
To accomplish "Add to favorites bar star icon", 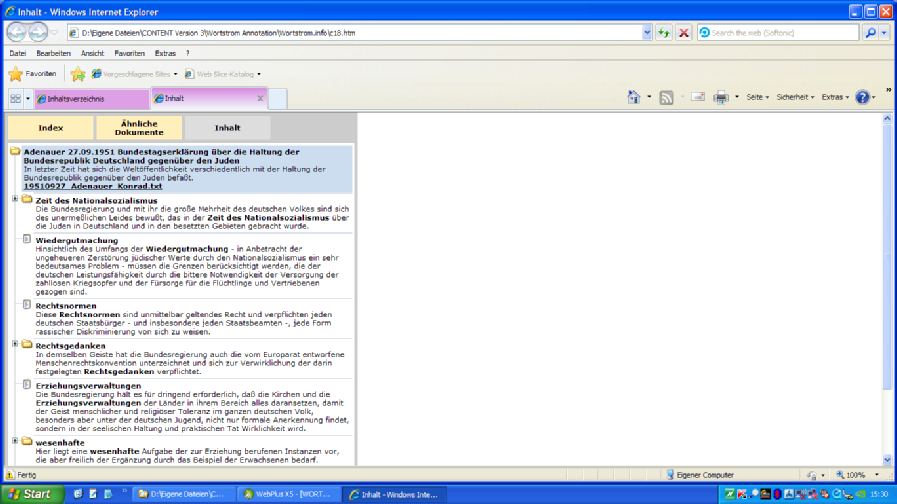I will (x=78, y=74).
